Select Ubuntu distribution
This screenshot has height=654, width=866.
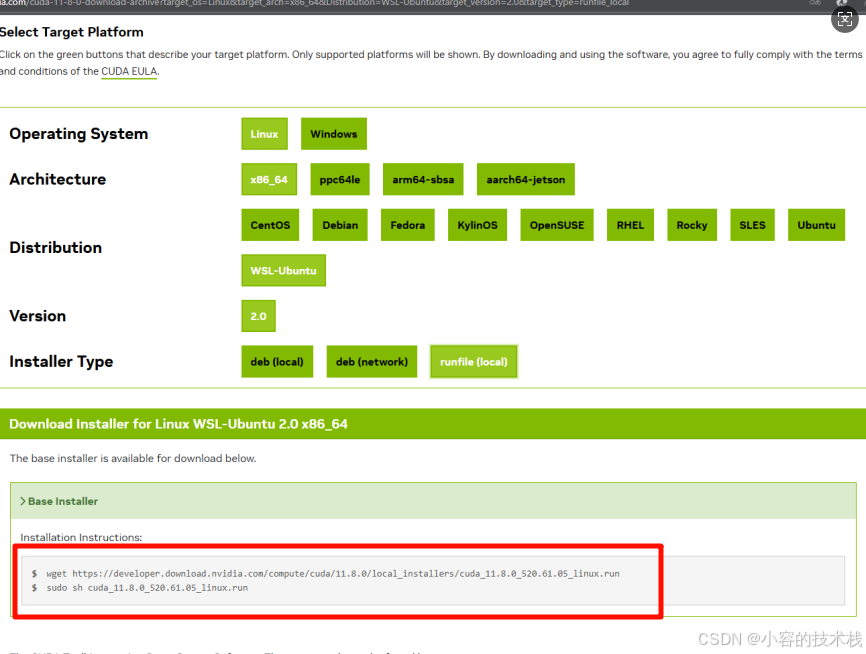coord(816,225)
